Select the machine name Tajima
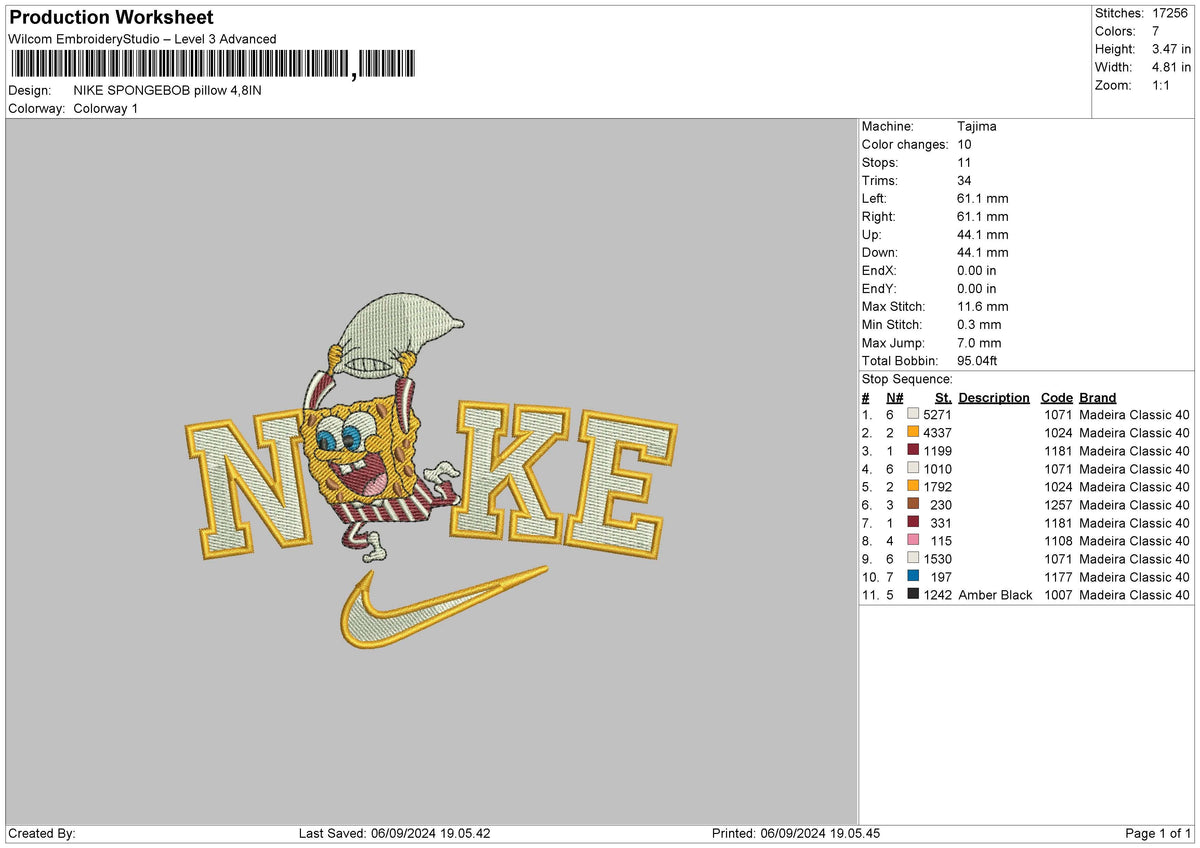The width and height of the screenshot is (1200, 848). (976, 126)
